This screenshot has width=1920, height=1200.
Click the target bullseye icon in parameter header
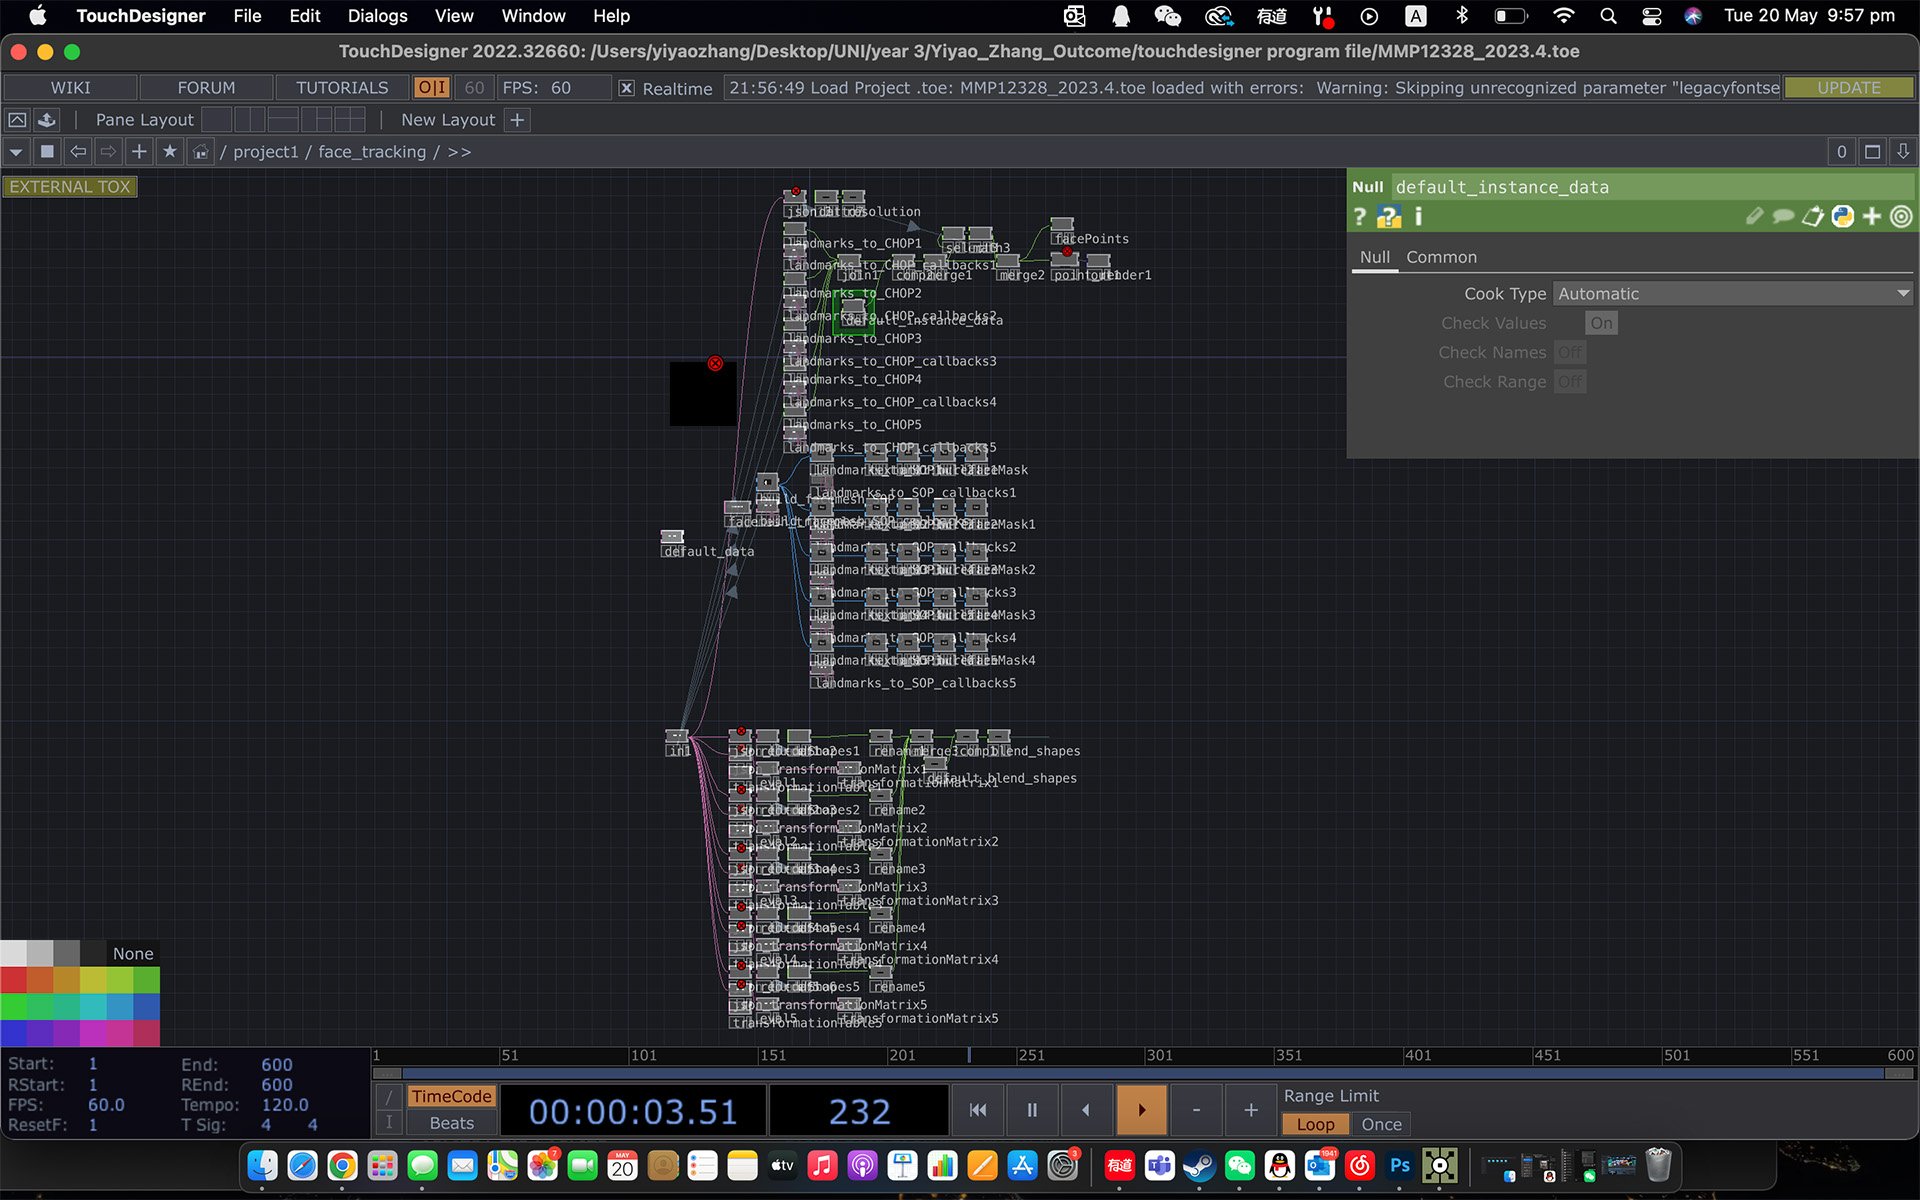pyautogui.click(x=1901, y=216)
